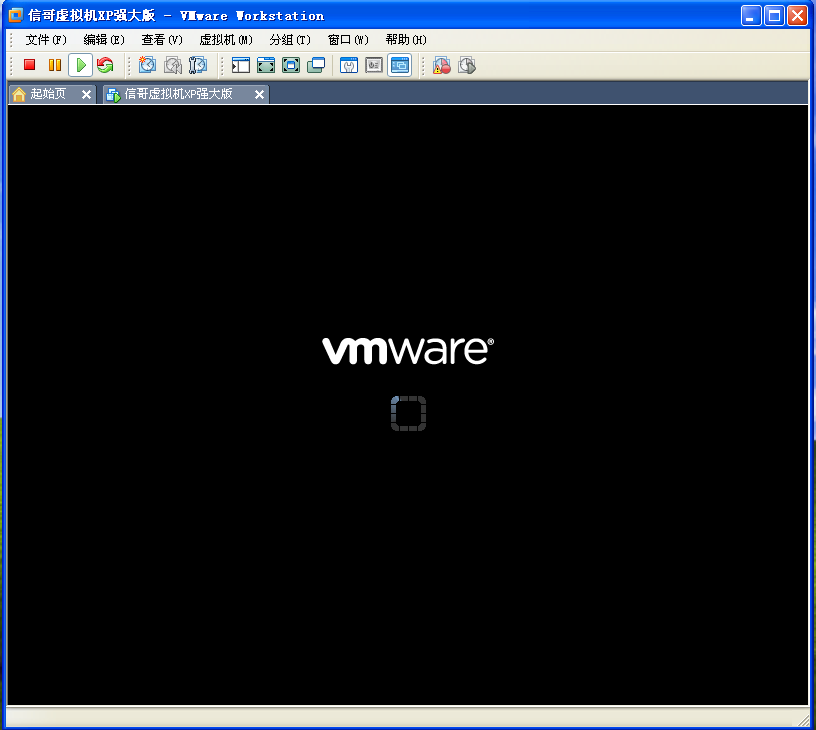This screenshot has width=816, height=730.
Task: Open the 文件(F) menu
Action: (x=46, y=40)
